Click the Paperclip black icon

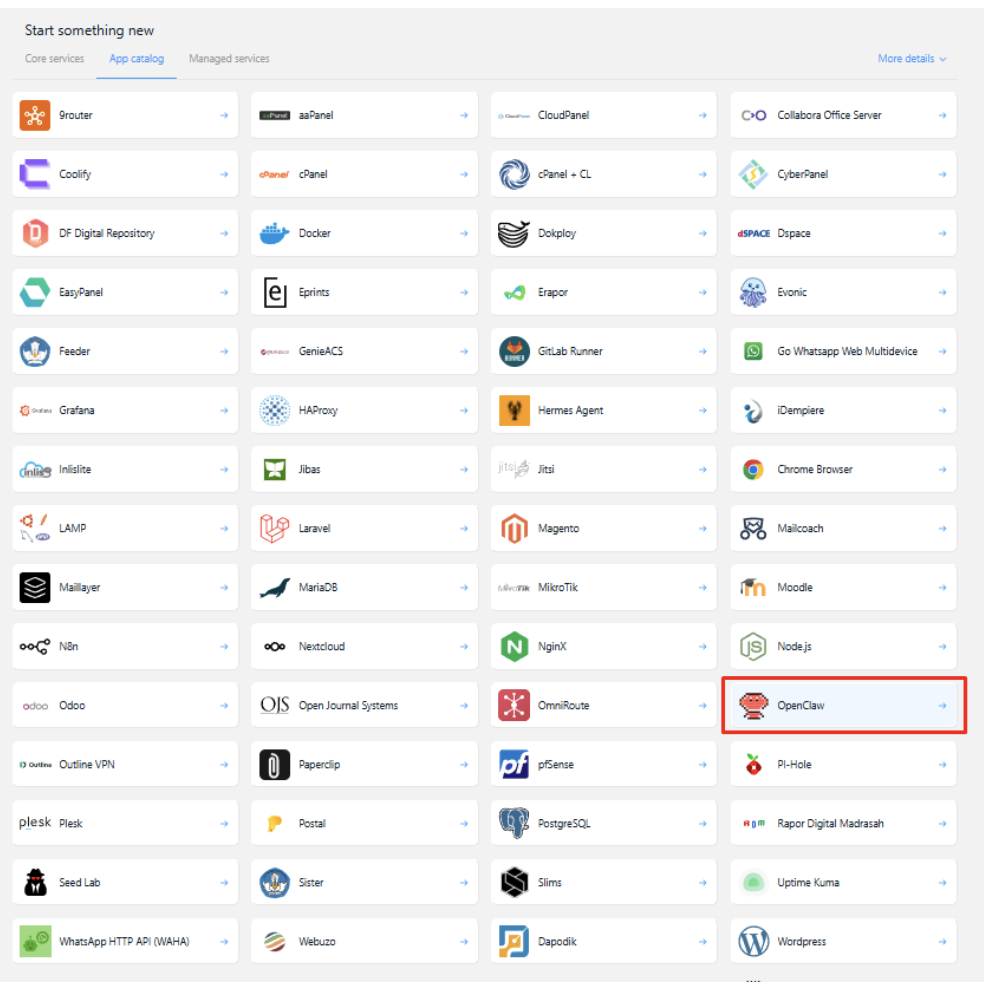tap(275, 764)
